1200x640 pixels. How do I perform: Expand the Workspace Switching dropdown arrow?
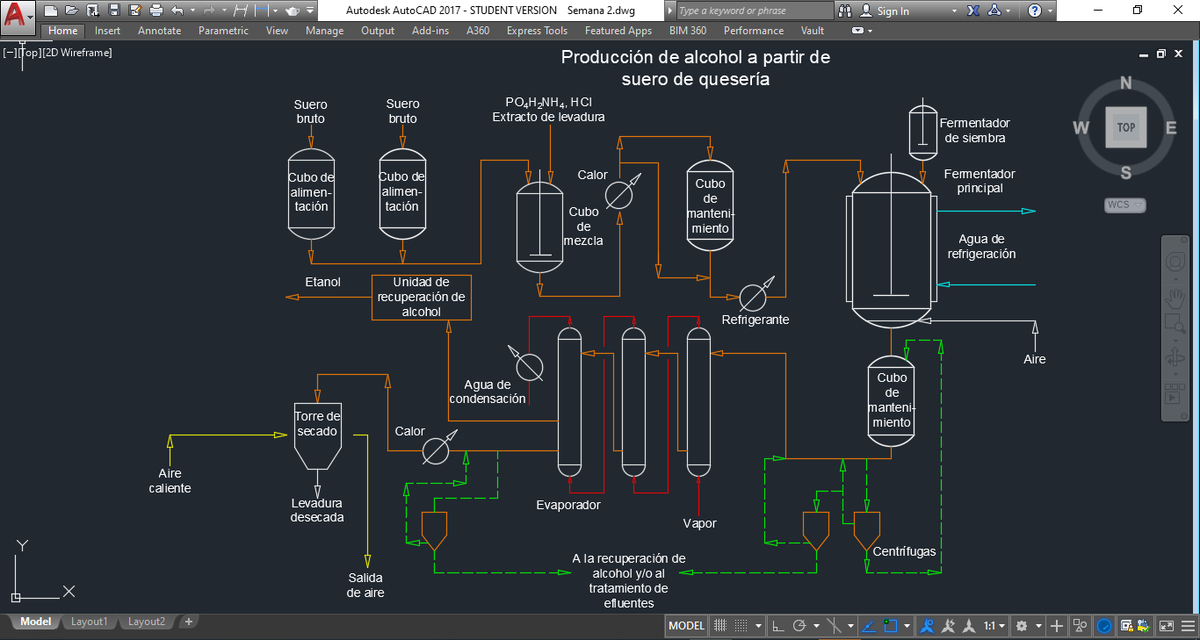1039,625
